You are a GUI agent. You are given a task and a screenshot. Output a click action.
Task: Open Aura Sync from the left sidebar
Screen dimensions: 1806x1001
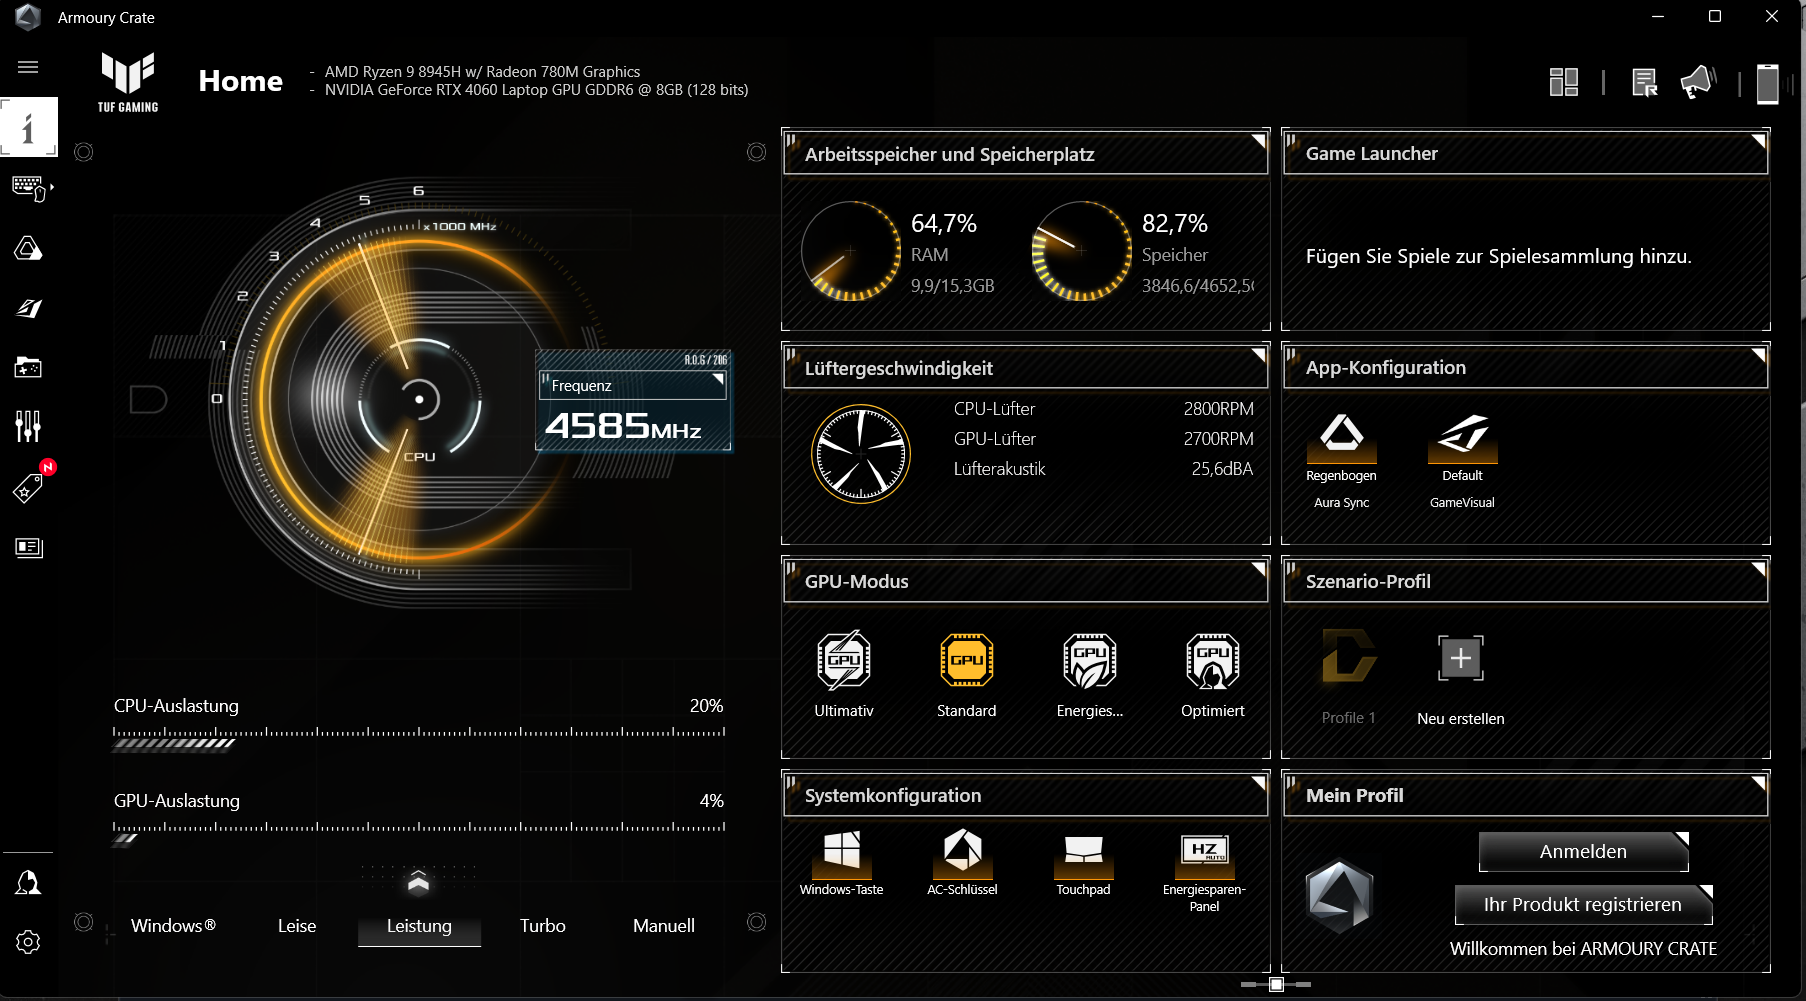pos(28,248)
